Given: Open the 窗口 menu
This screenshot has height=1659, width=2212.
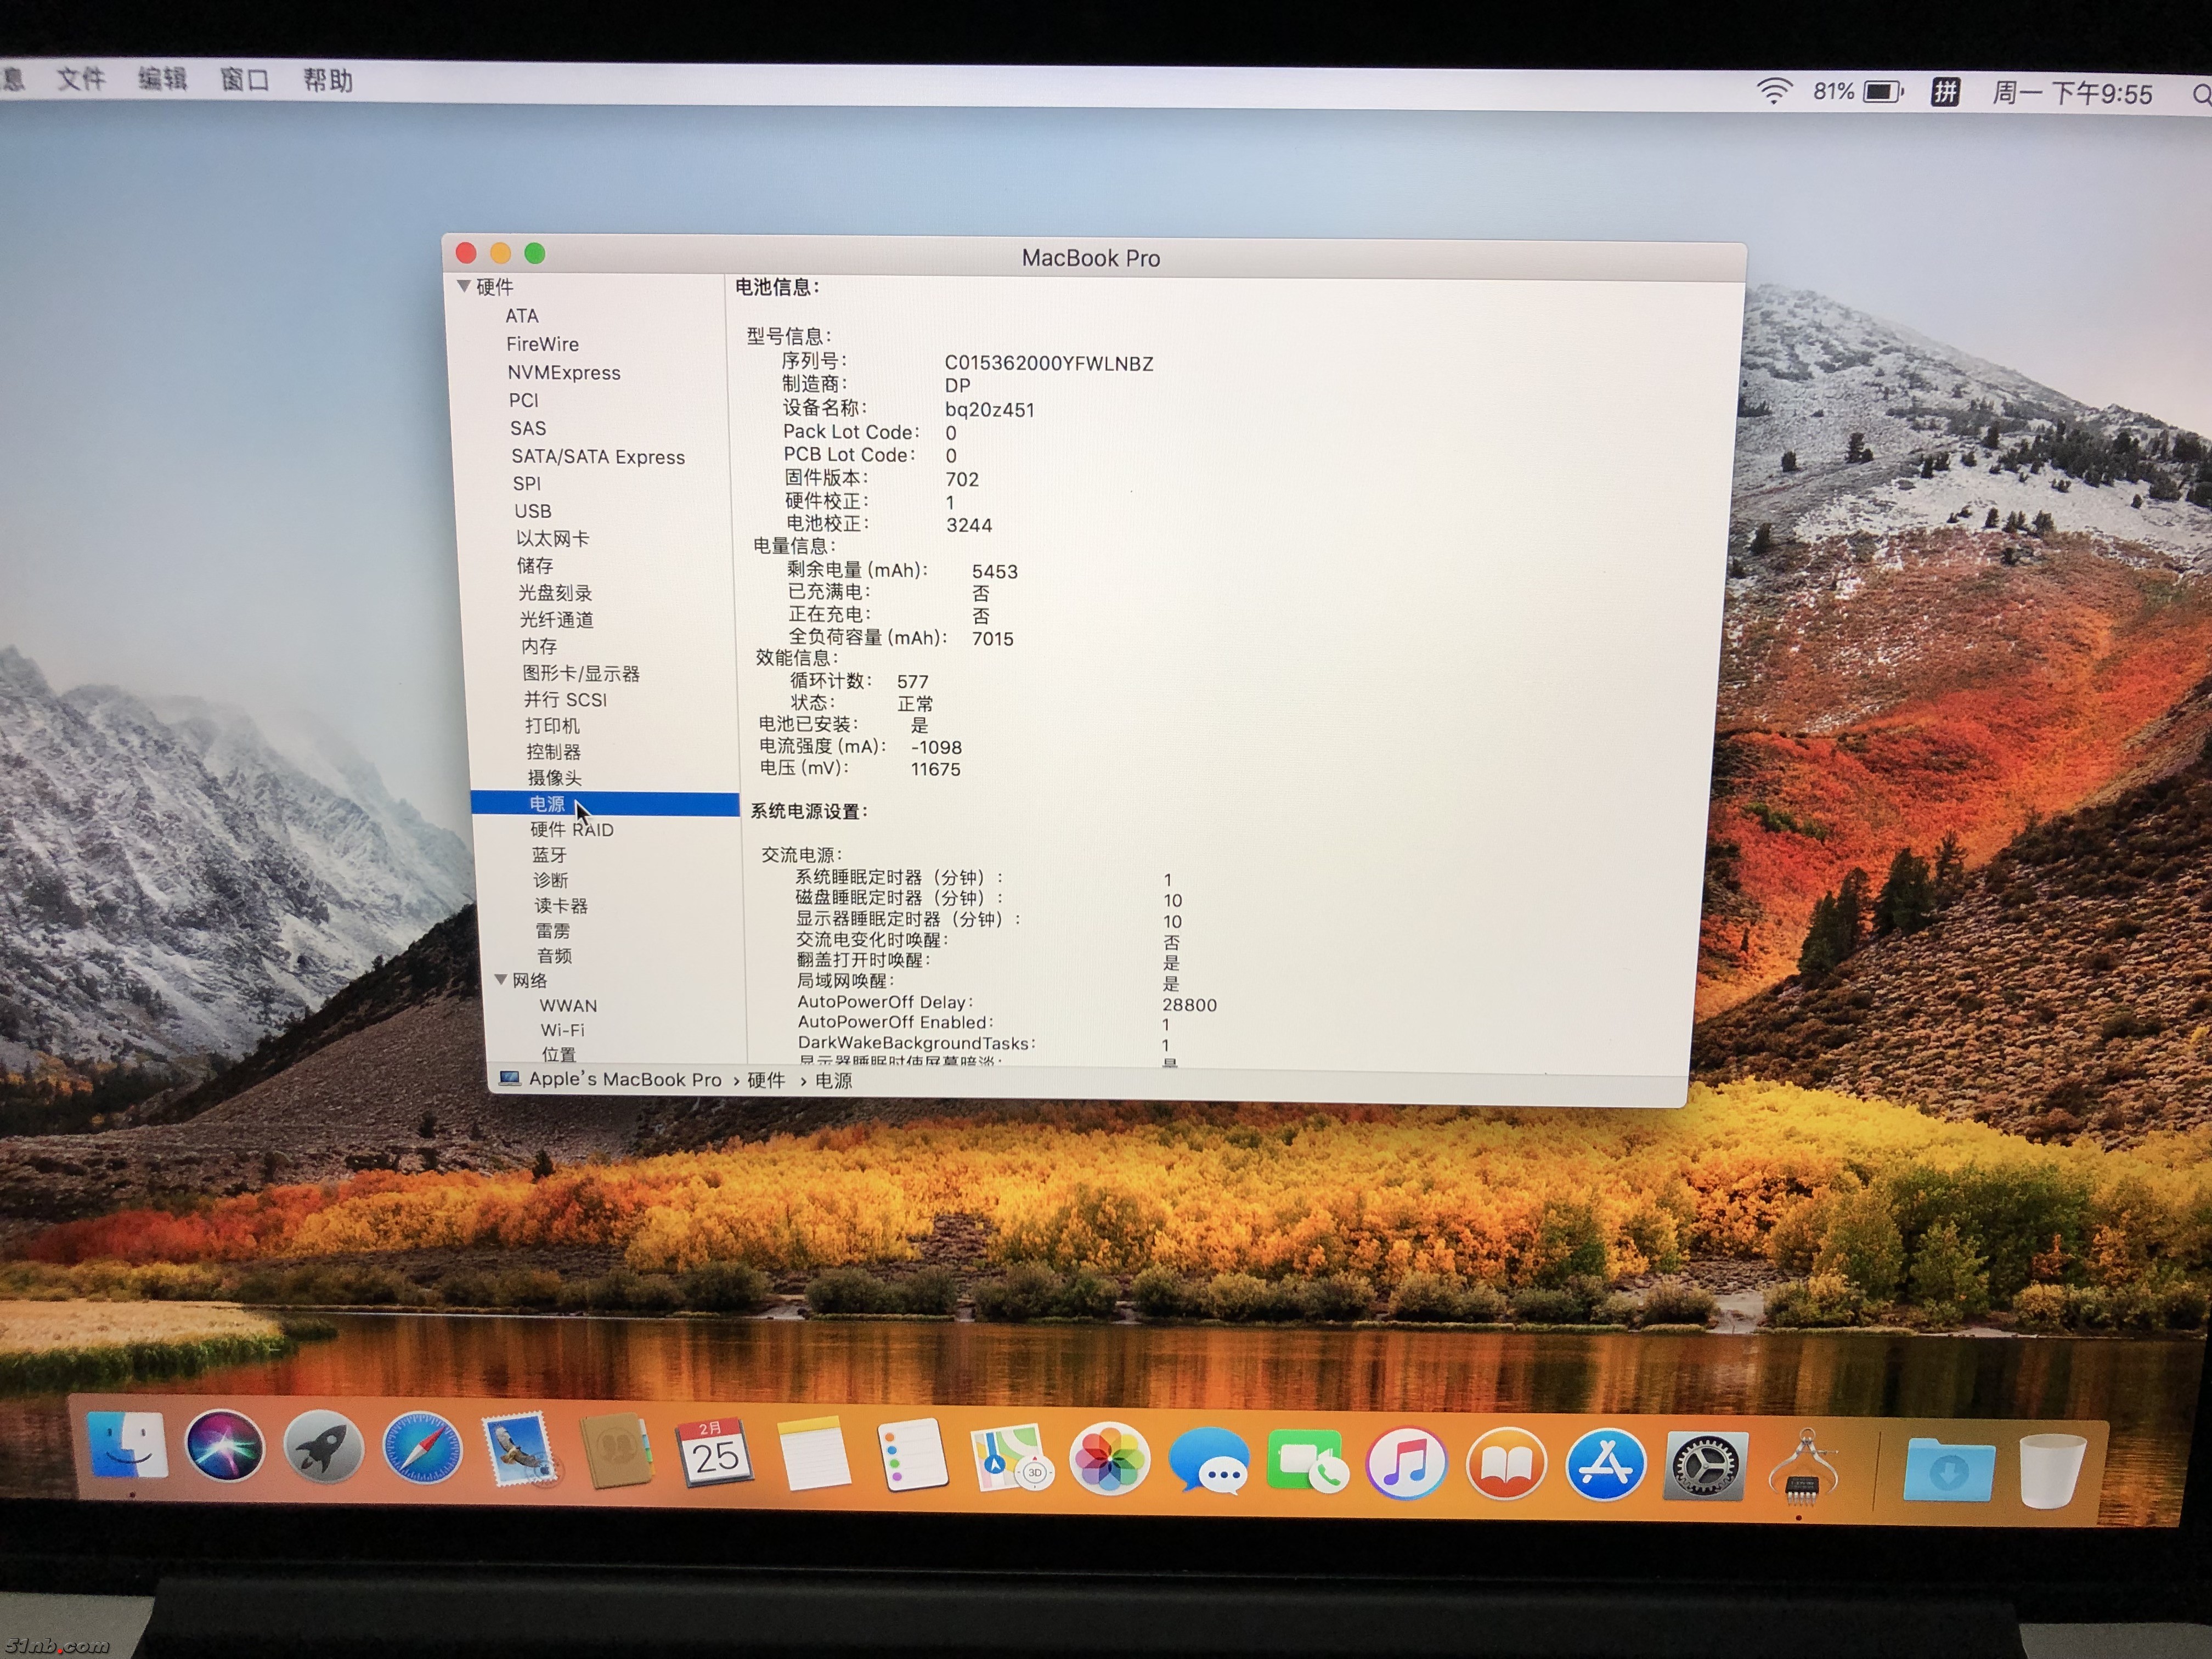Looking at the screenshot, I should point(245,79).
